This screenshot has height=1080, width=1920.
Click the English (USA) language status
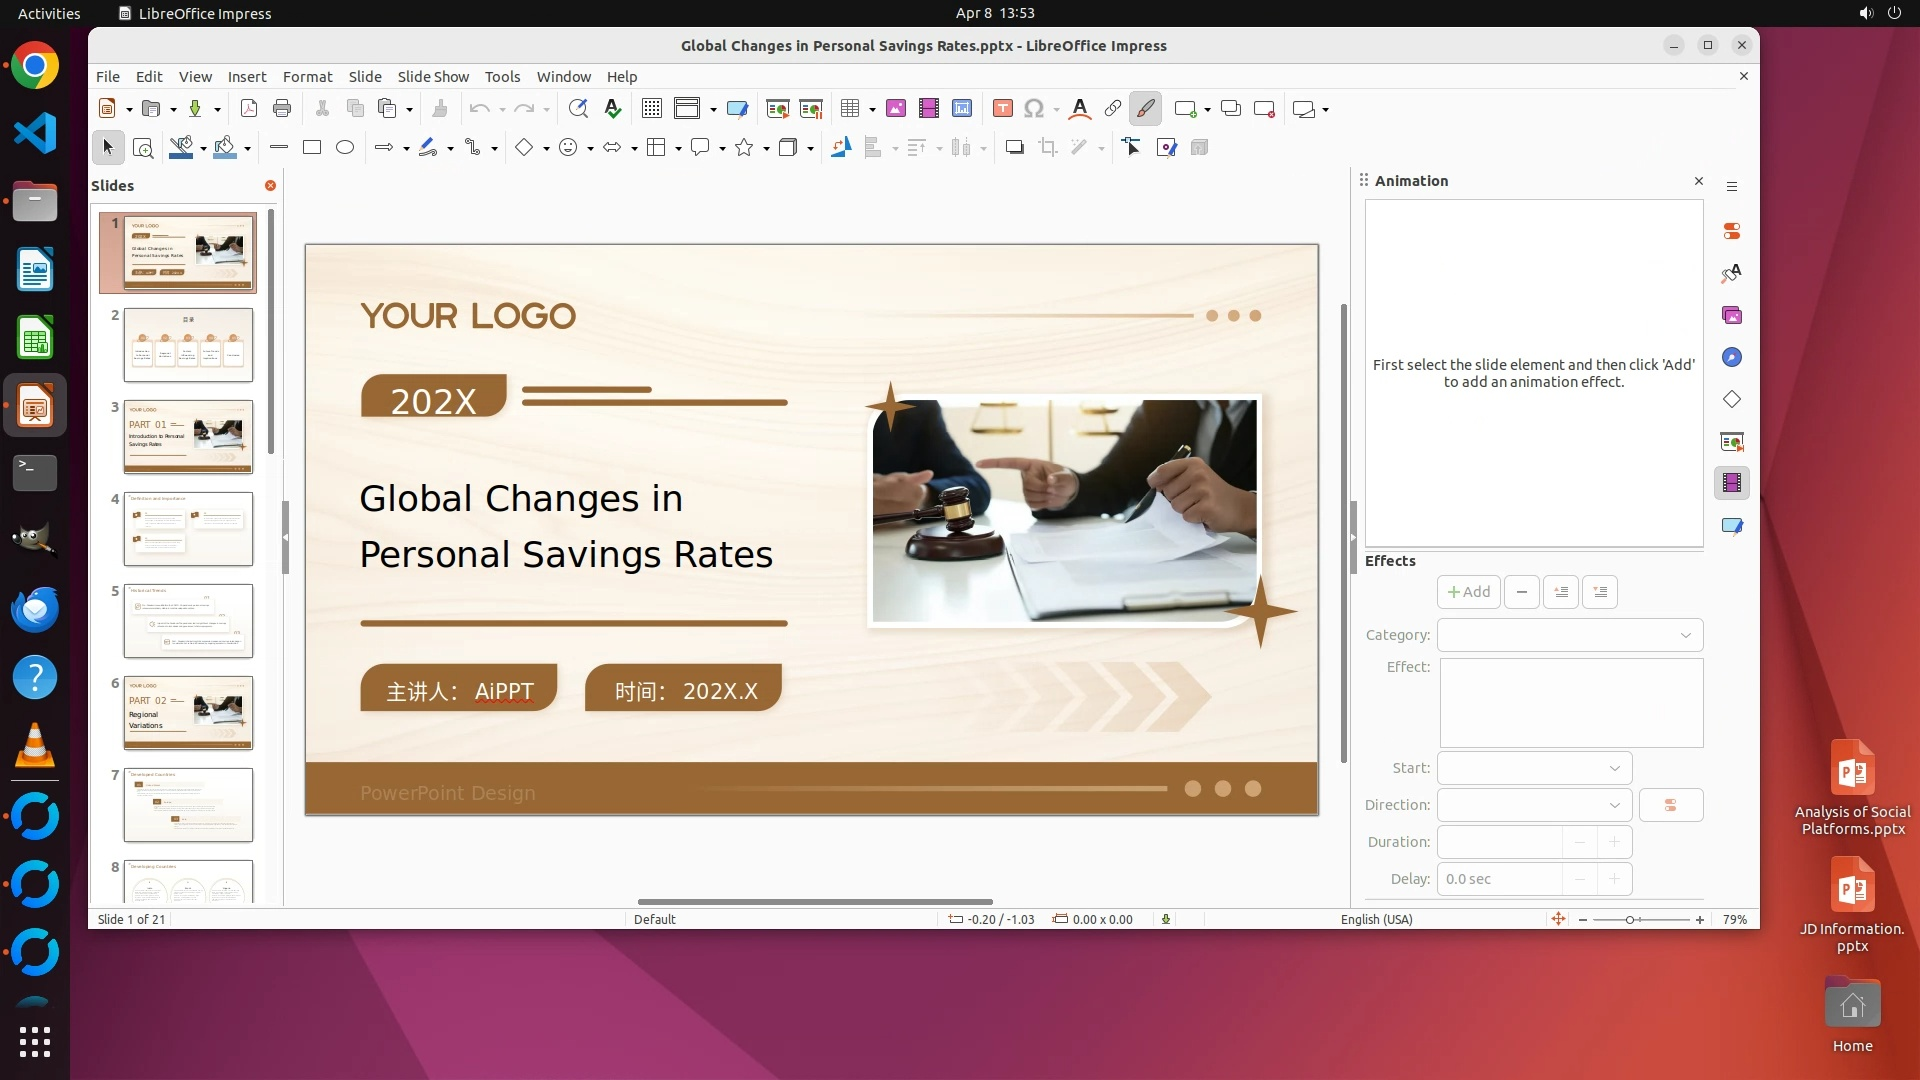(1376, 920)
